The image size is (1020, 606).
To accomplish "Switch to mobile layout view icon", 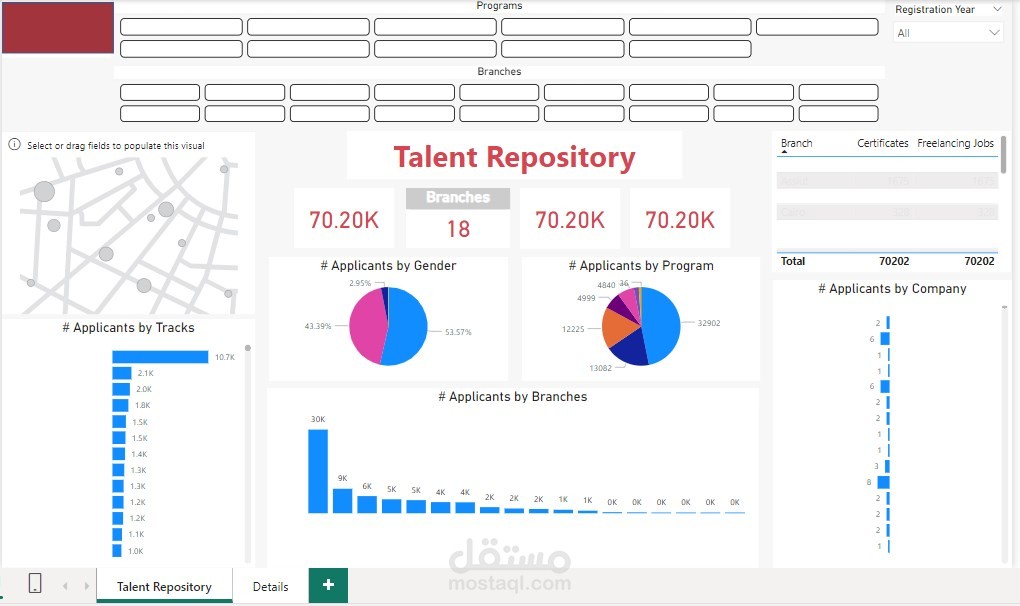I will (x=35, y=583).
